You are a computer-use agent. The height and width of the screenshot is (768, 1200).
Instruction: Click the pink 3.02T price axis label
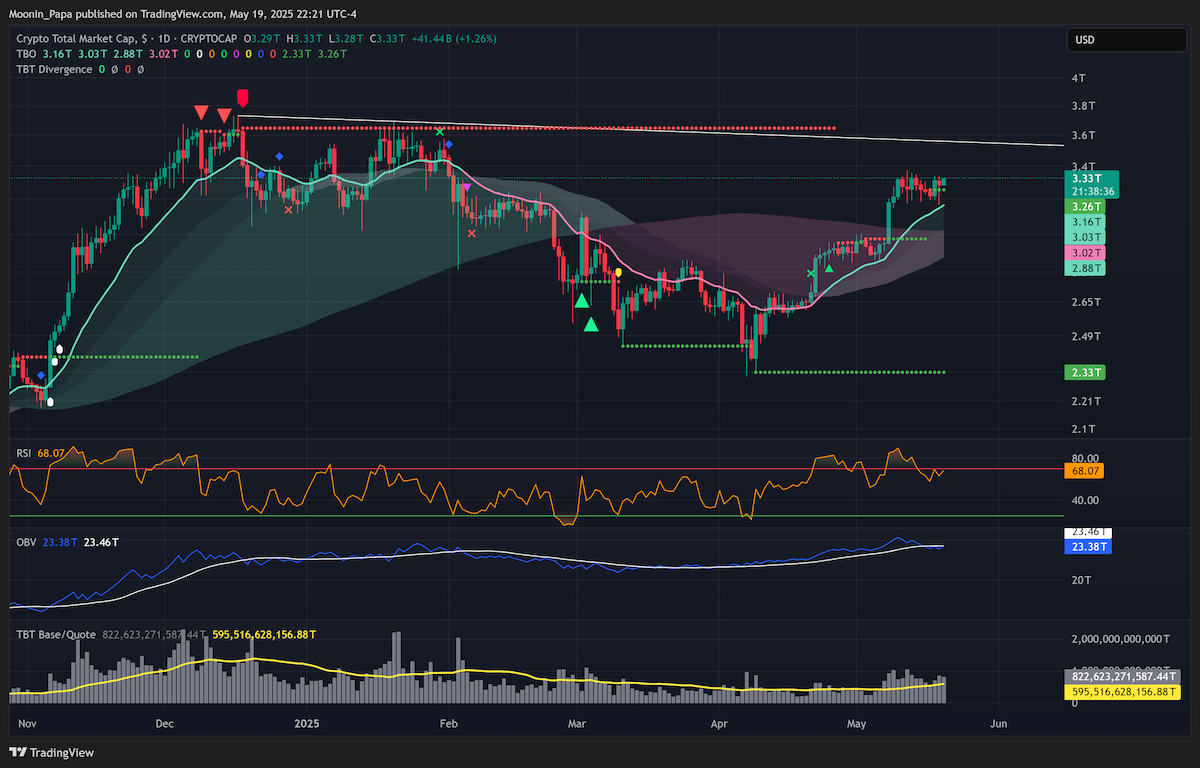[x=1084, y=253]
